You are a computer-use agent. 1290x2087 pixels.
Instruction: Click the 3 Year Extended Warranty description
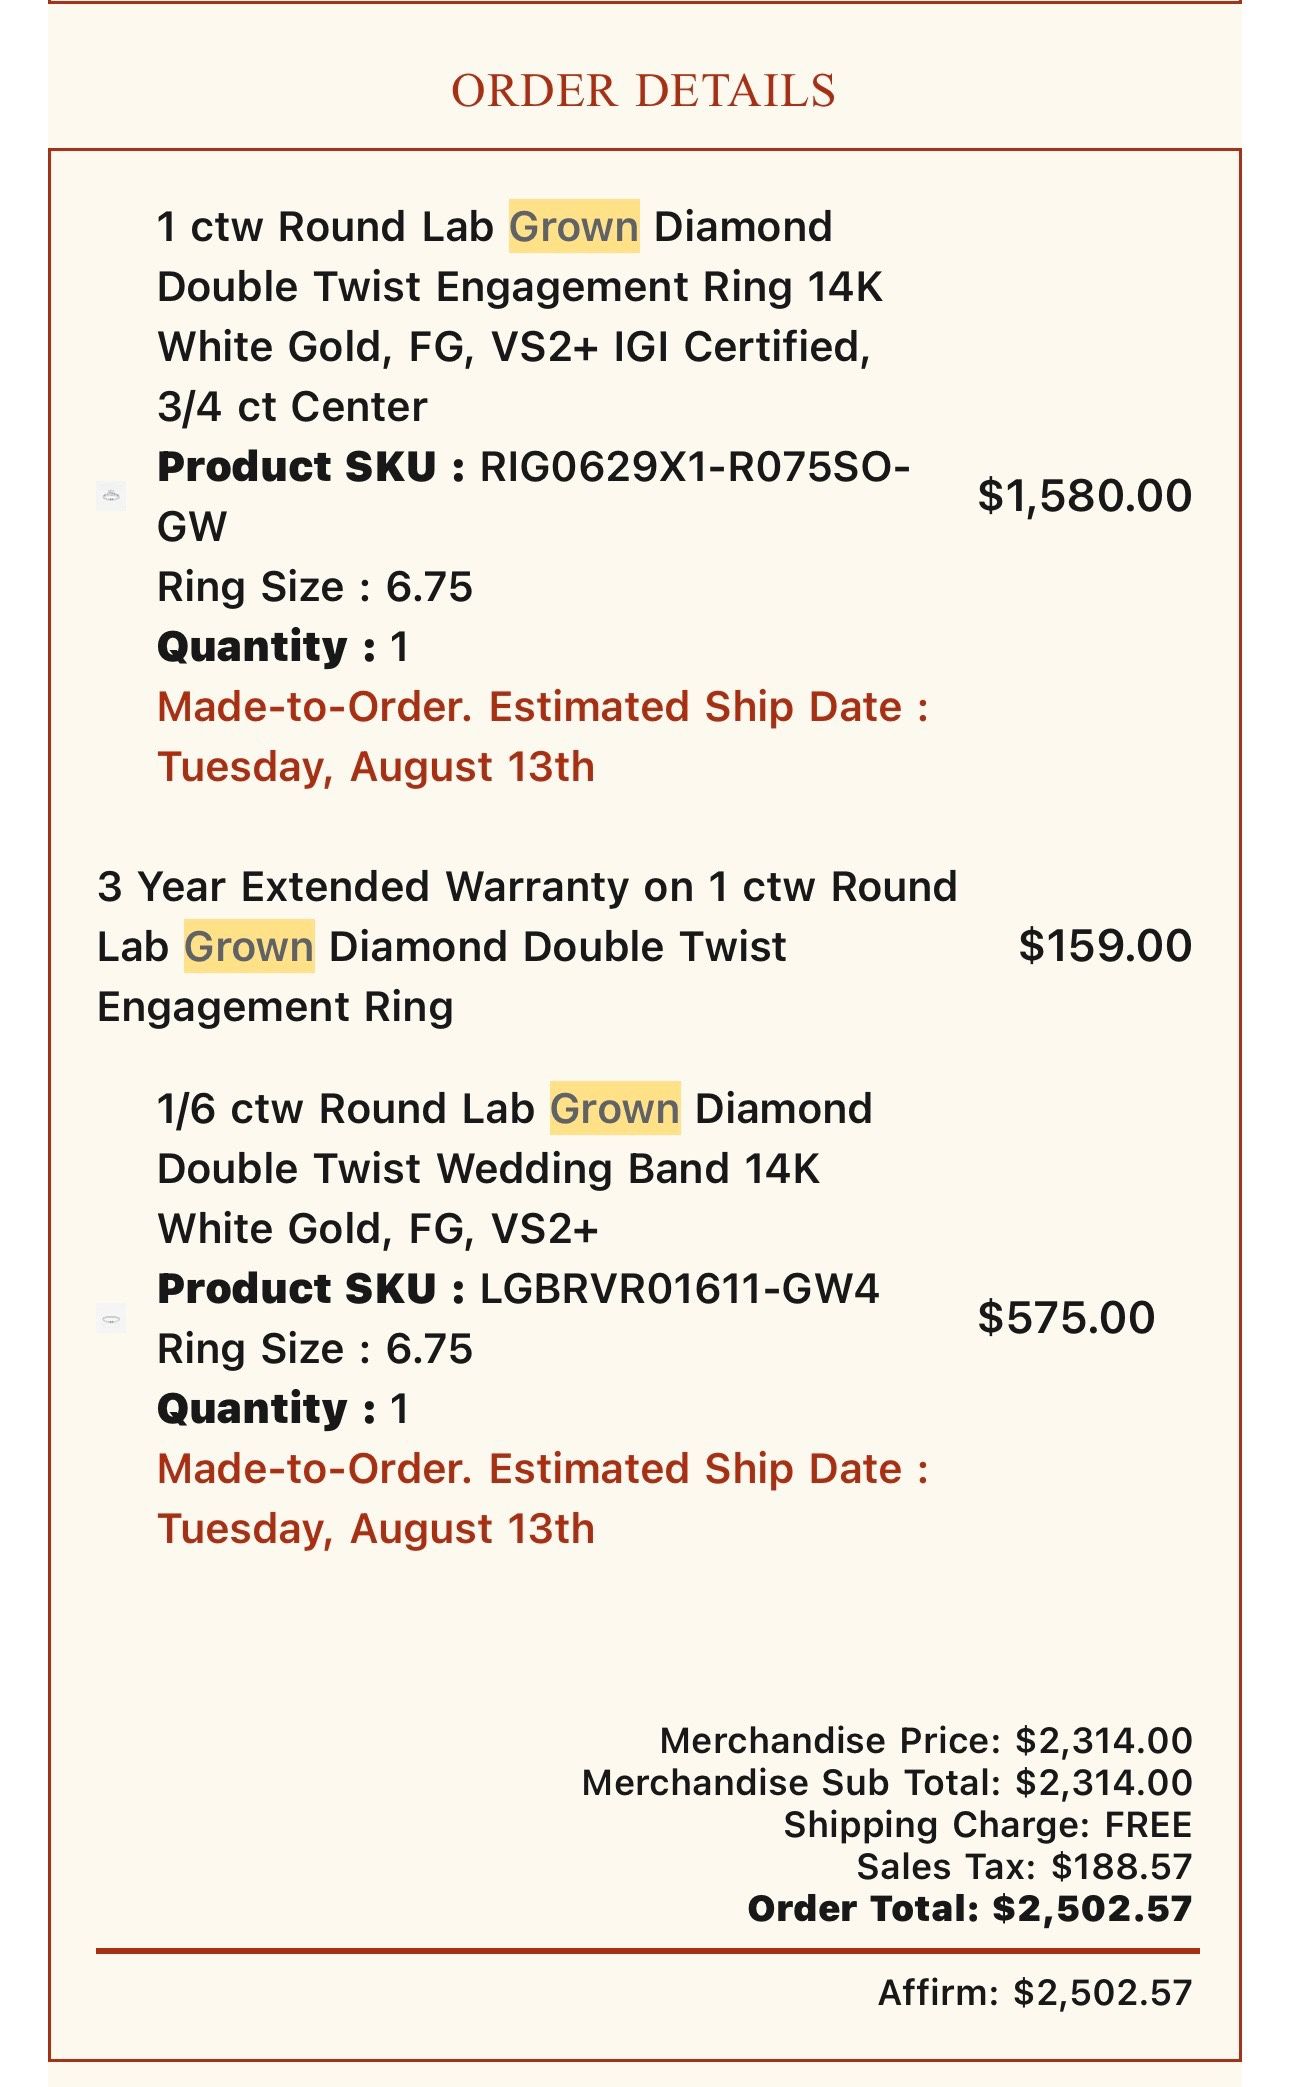tap(526, 946)
